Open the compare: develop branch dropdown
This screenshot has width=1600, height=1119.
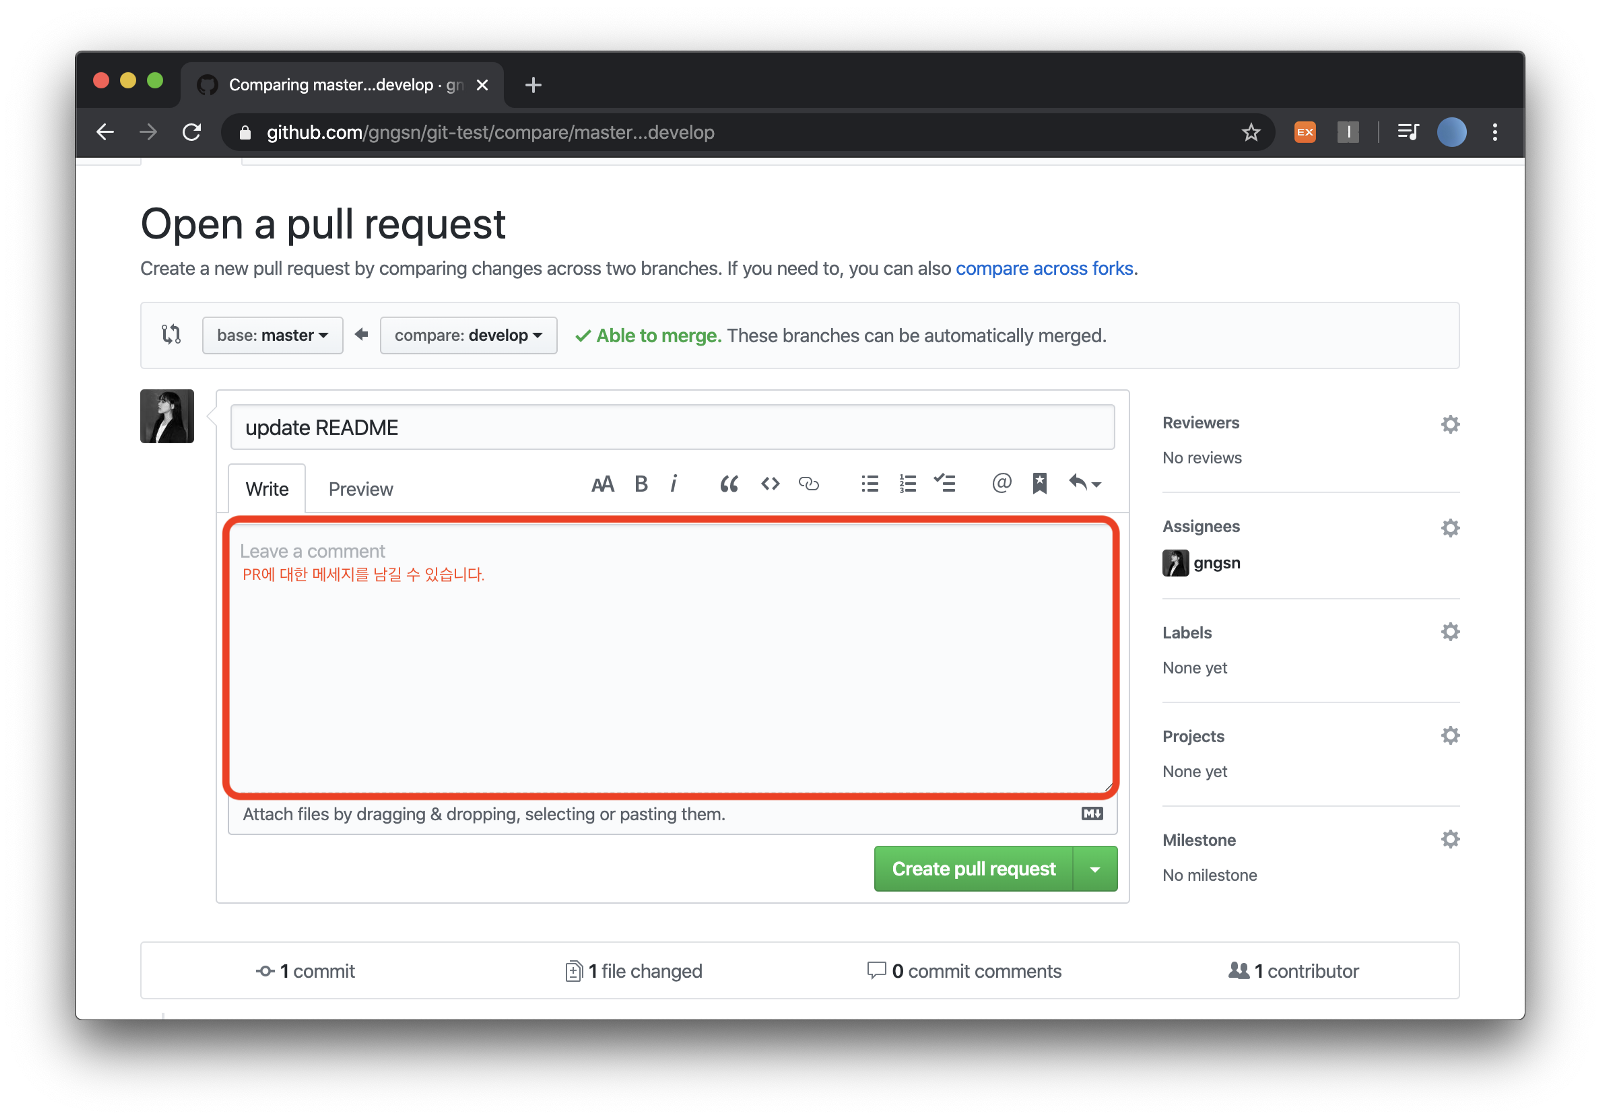tap(468, 335)
